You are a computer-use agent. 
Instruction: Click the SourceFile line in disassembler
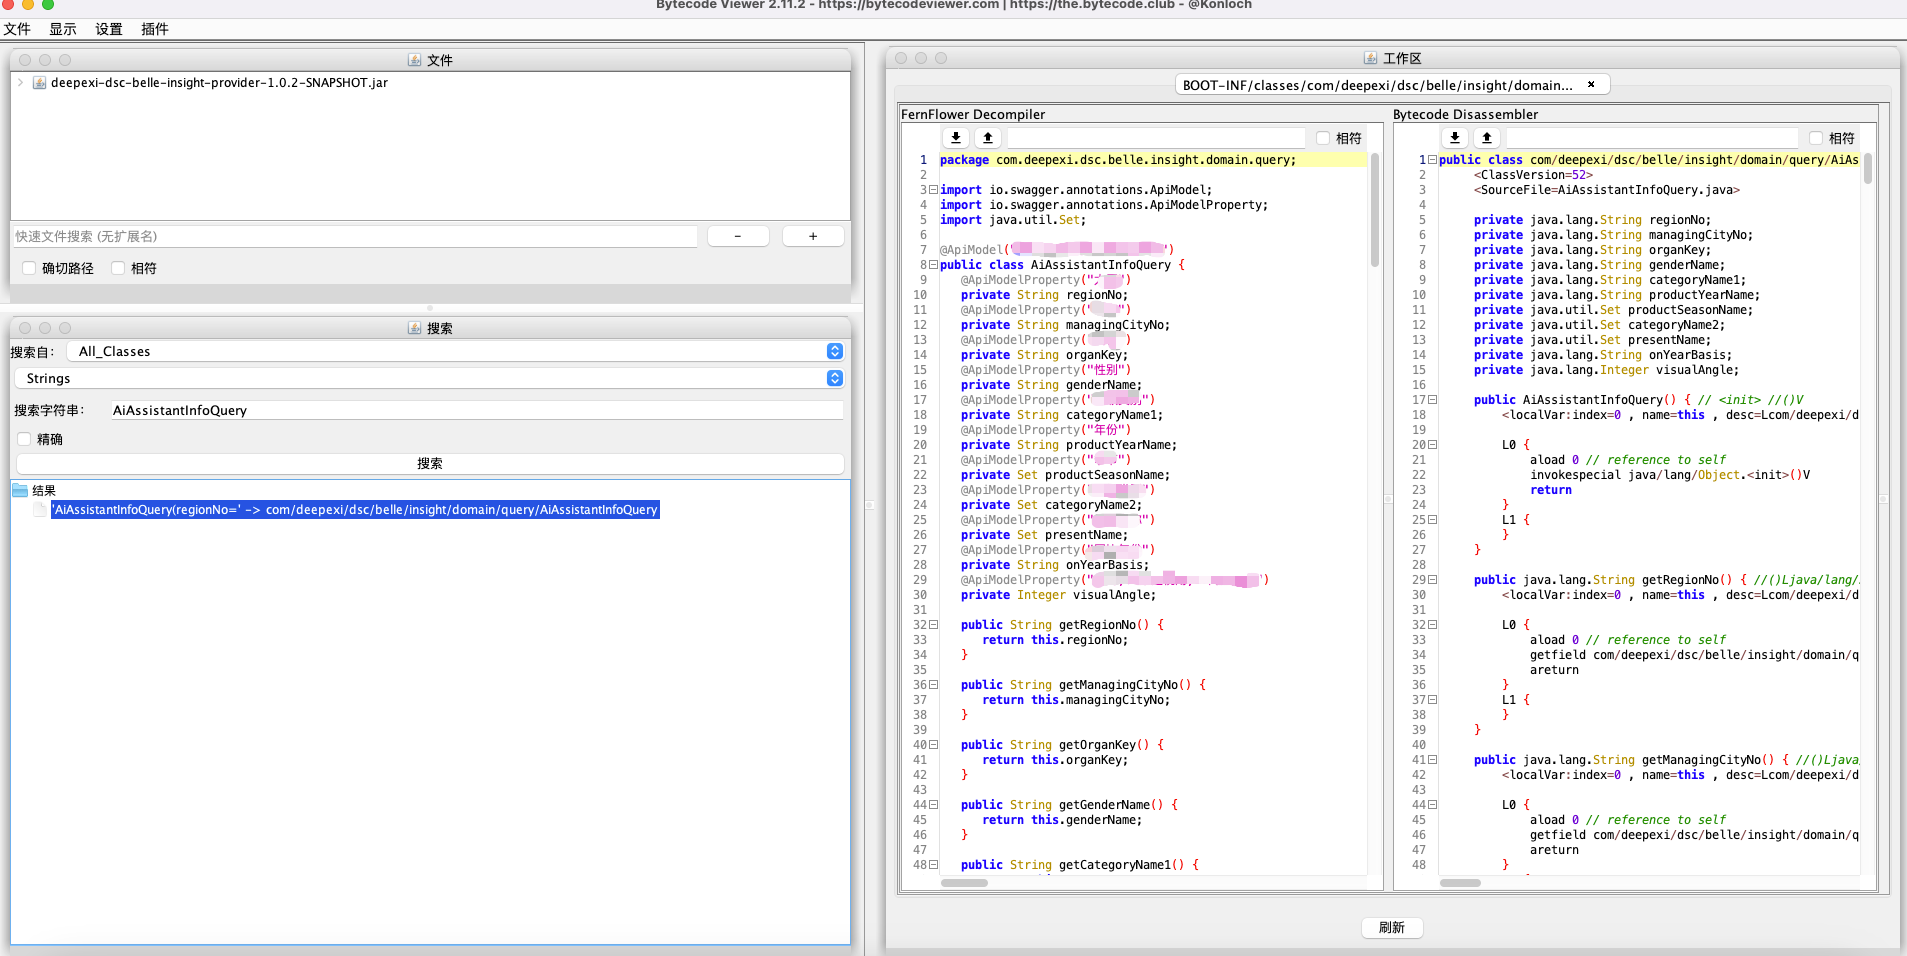[1607, 190]
